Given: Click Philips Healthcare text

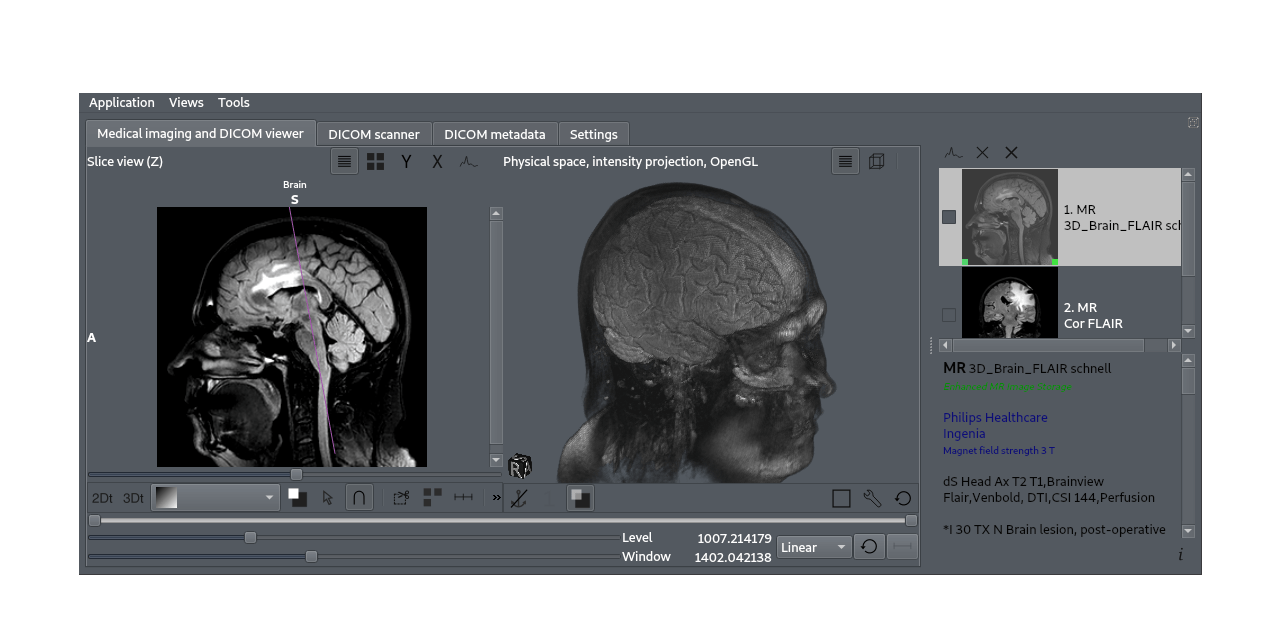Looking at the screenshot, I should pyautogui.click(x=995, y=417).
